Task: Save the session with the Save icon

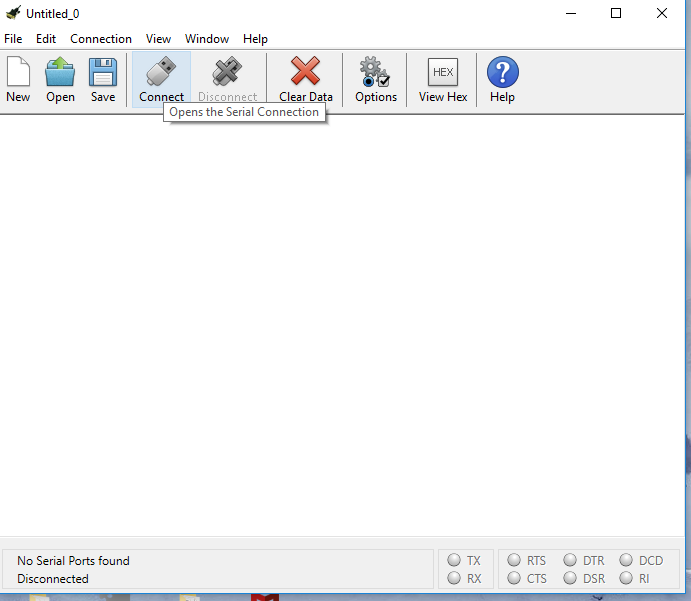Action: 103,73
